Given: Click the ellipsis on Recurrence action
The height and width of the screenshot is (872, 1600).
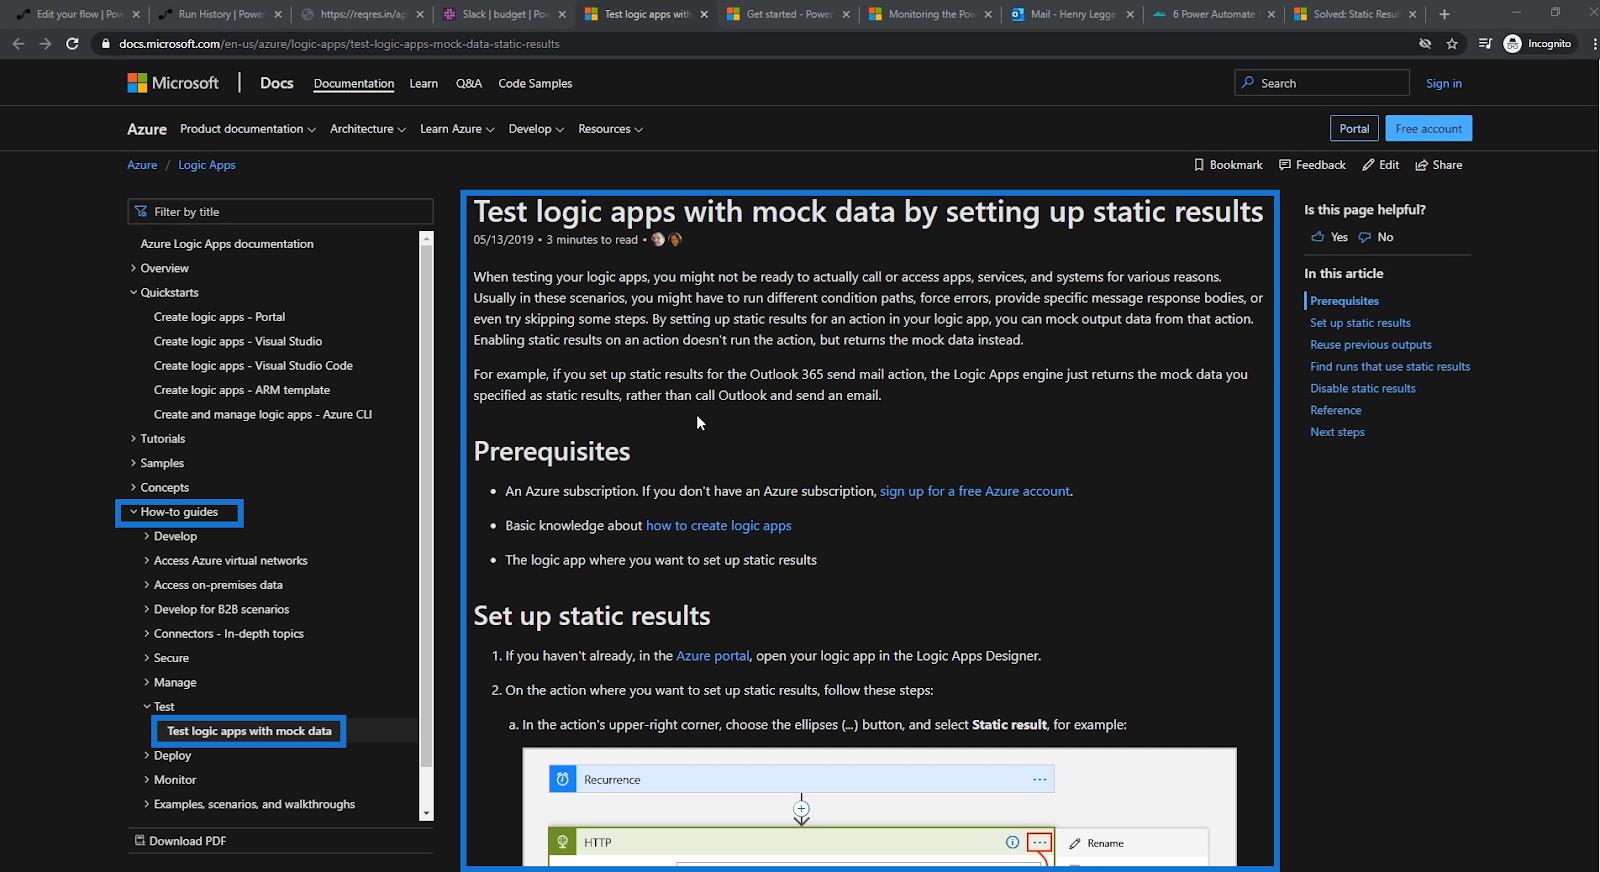Looking at the screenshot, I should [1040, 780].
